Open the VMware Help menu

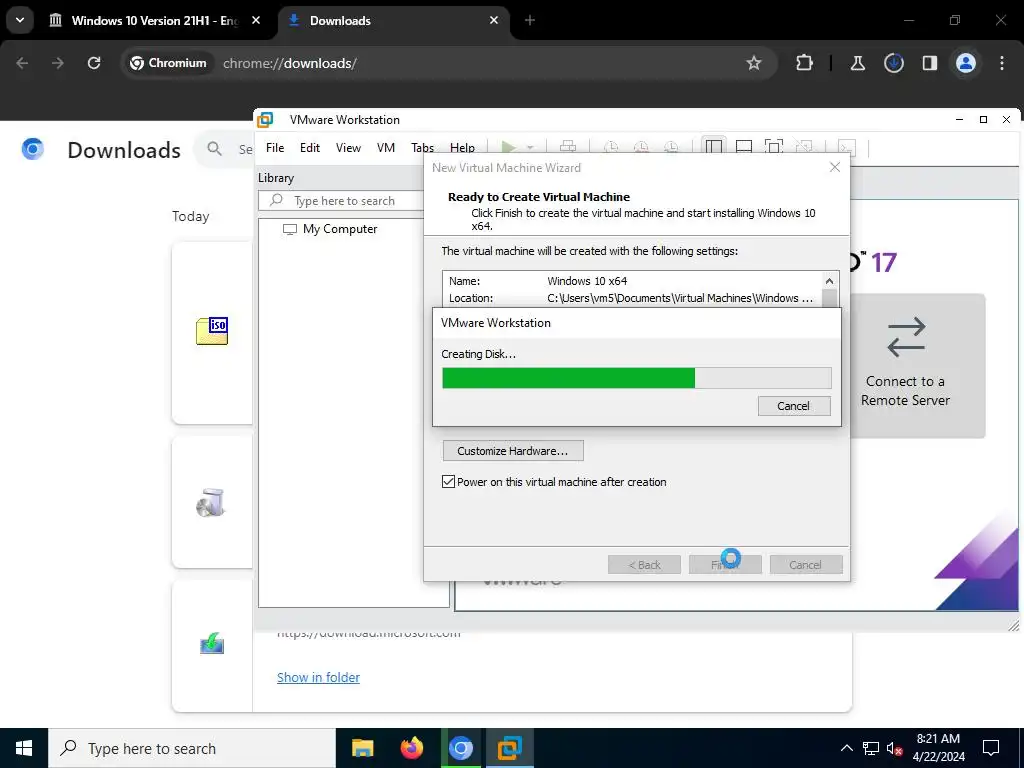(x=462, y=148)
